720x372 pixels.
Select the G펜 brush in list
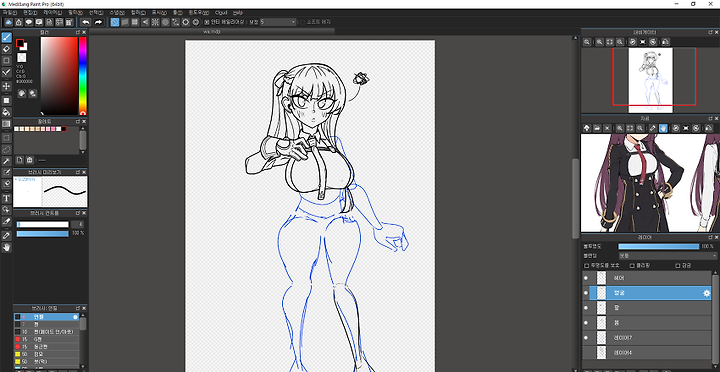[47, 339]
